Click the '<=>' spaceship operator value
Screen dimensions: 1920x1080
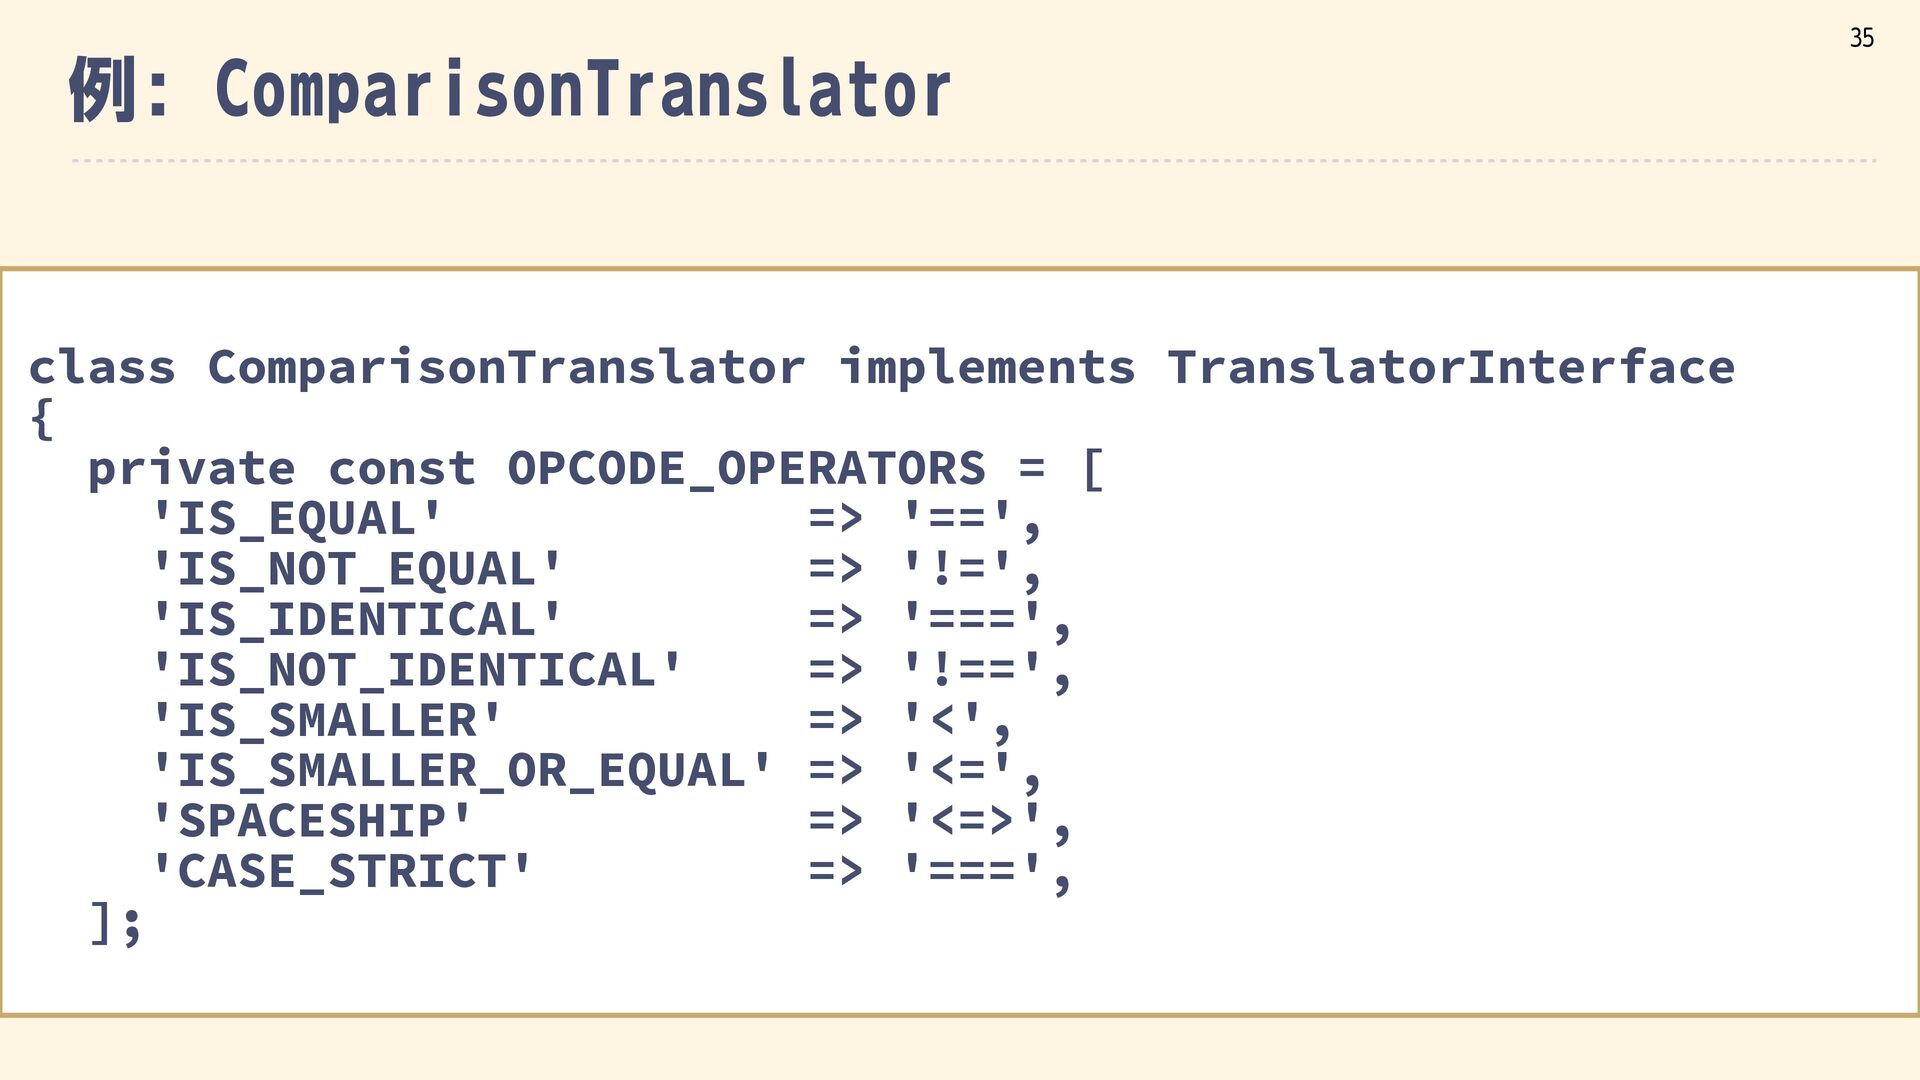click(x=972, y=822)
